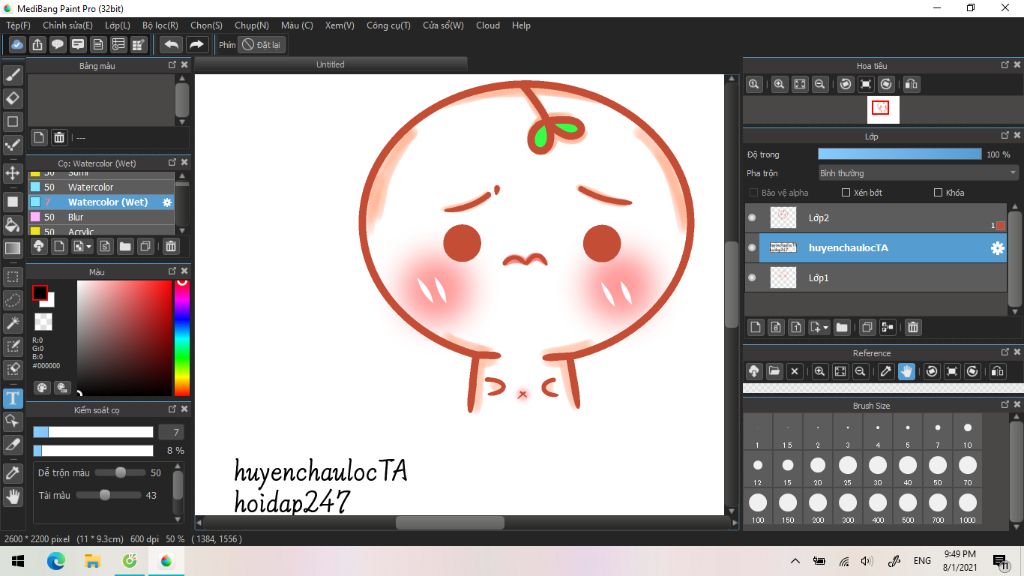Select the Magic Wand tool
This screenshot has width=1024, height=576.
point(12,323)
